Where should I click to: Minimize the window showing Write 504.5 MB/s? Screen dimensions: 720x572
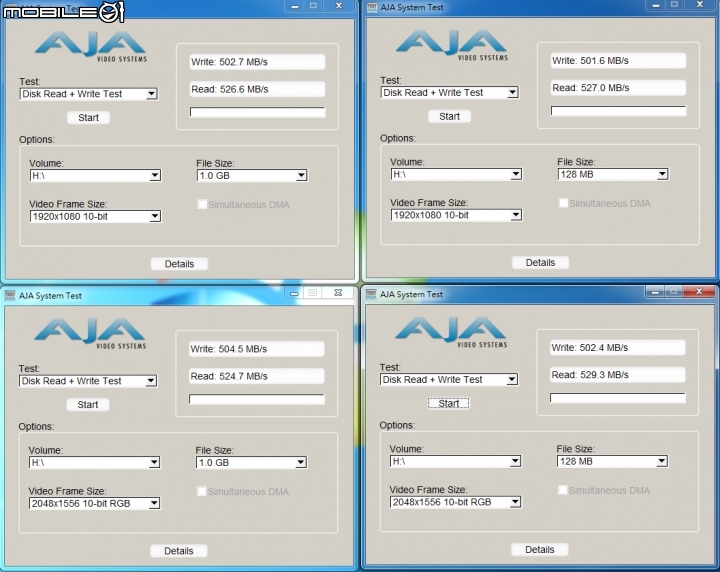[294, 293]
